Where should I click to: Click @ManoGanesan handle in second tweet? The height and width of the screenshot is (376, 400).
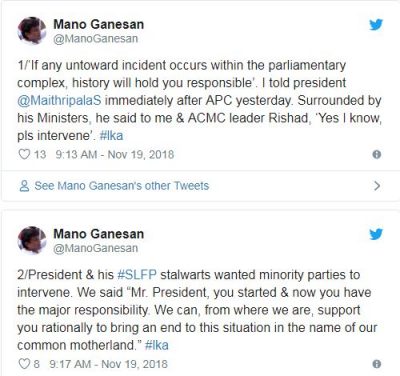point(96,248)
